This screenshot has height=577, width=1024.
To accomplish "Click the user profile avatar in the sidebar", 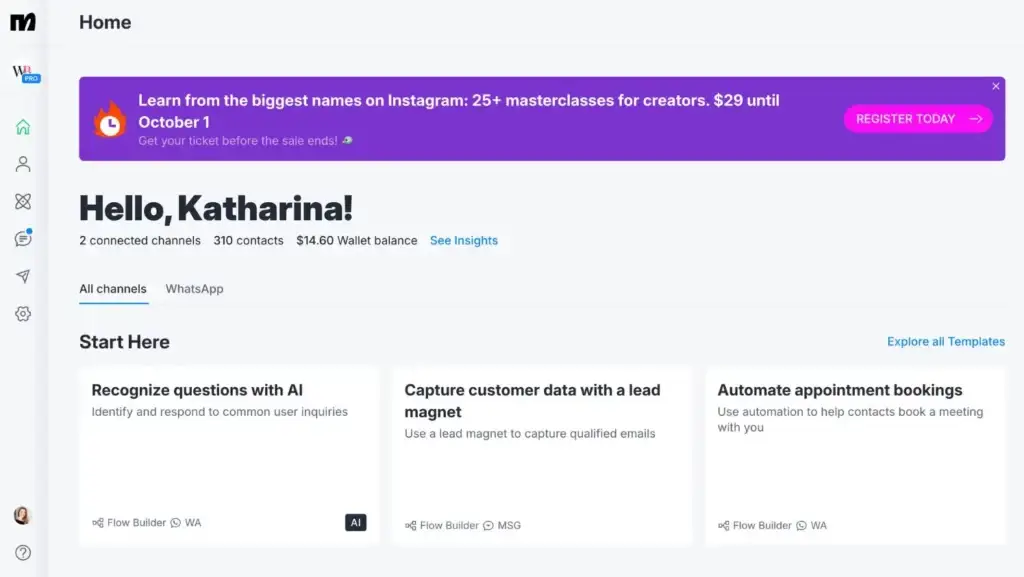I will (22, 515).
